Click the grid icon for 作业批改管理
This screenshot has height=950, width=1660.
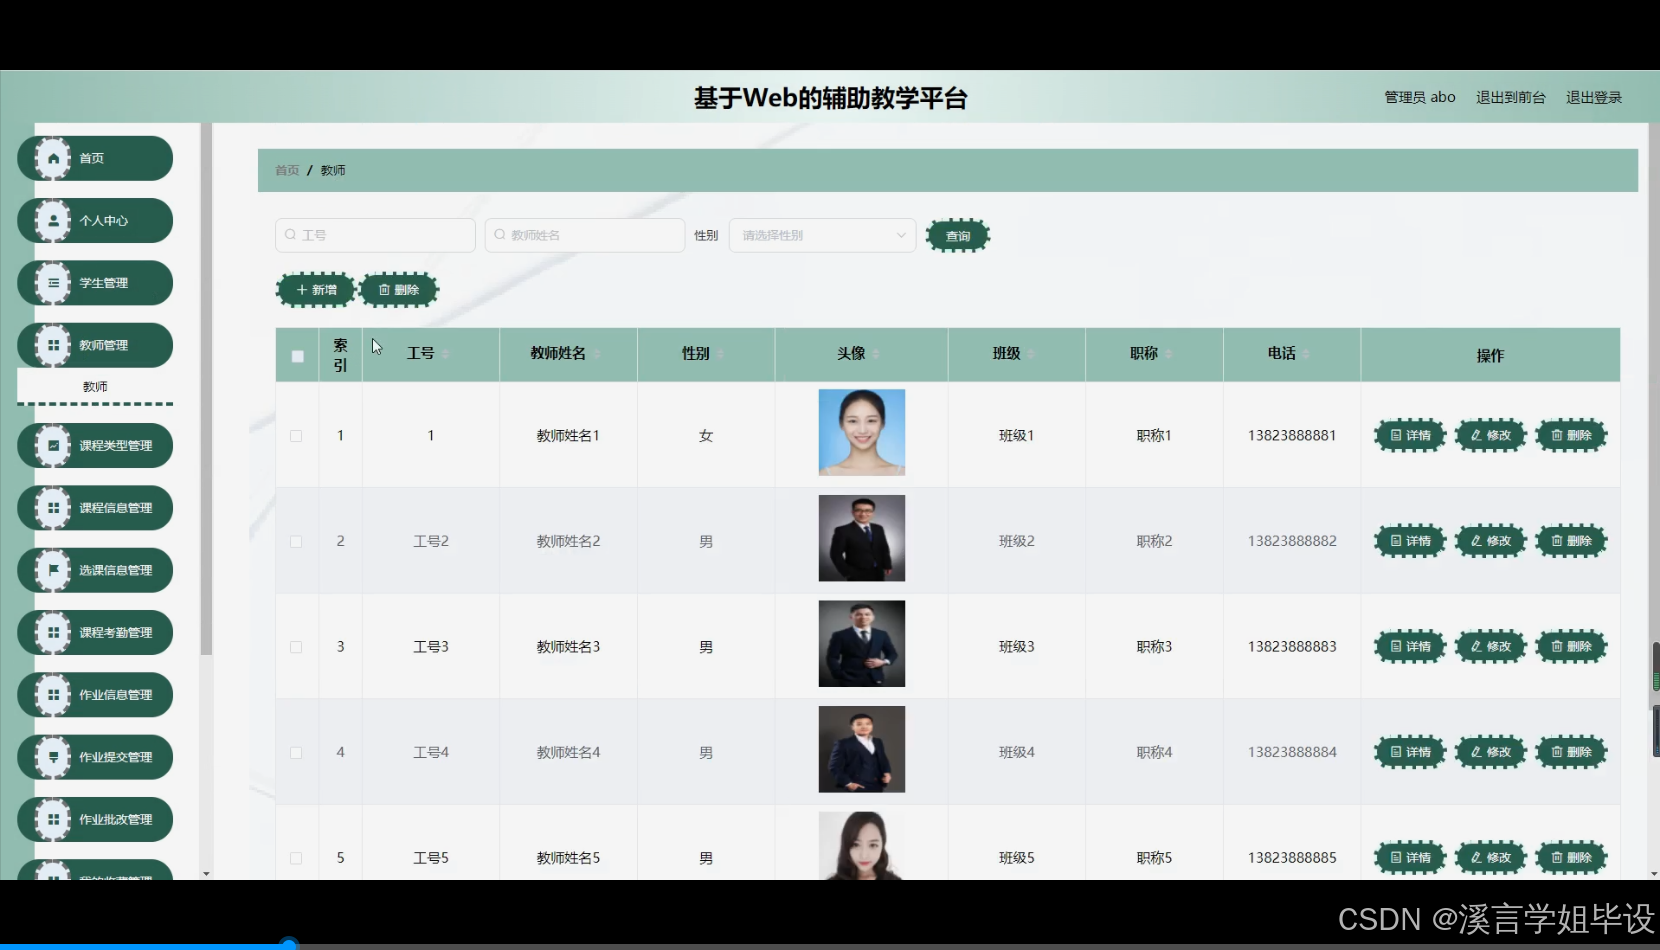tap(53, 819)
